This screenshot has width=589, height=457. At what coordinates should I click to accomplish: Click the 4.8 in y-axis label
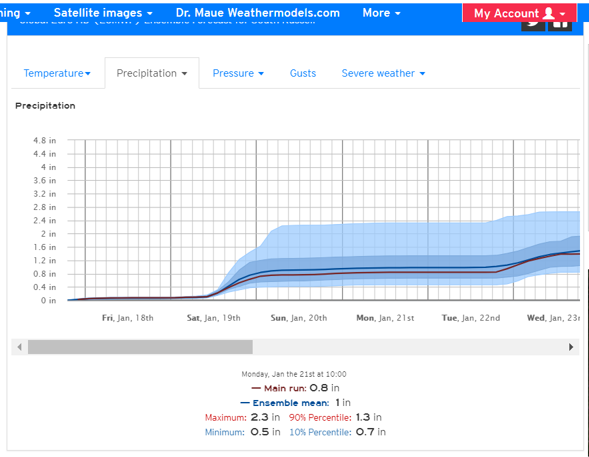[x=44, y=140]
